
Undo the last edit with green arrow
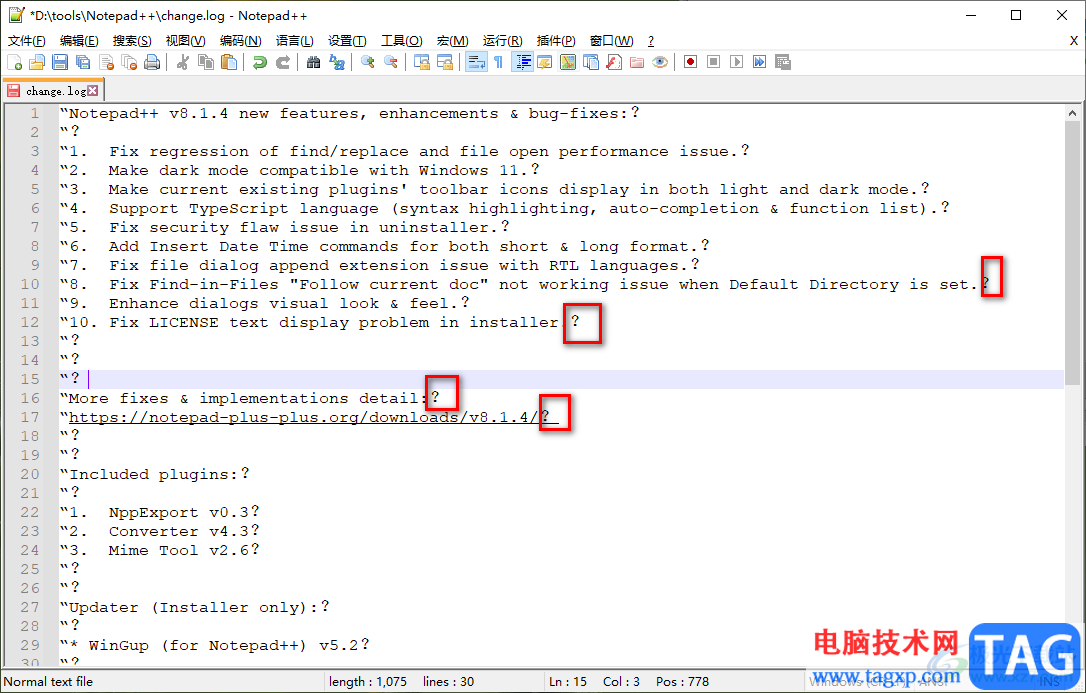coord(260,62)
